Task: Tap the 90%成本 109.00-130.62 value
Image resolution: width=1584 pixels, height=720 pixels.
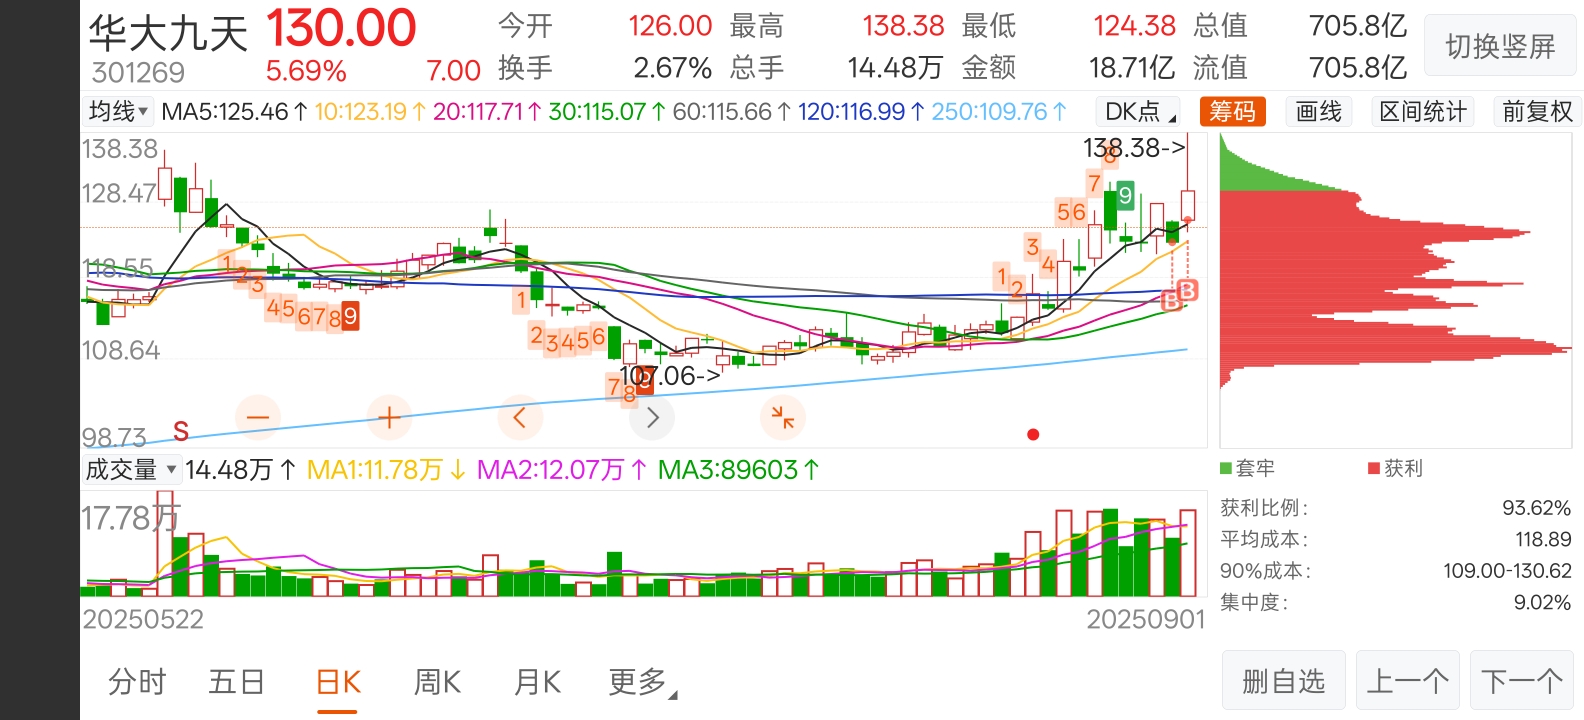Action: click(x=1507, y=571)
